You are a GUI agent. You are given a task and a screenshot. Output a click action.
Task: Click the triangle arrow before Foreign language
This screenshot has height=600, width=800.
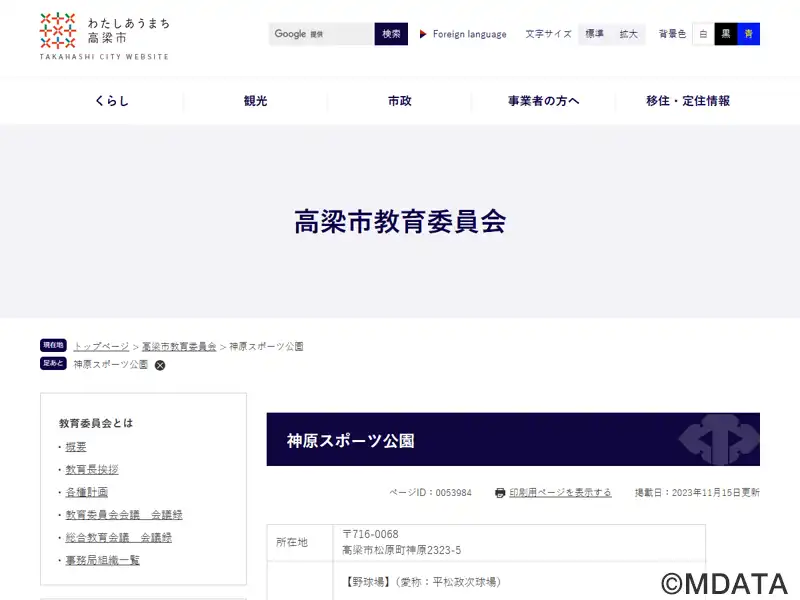click(423, 34)
